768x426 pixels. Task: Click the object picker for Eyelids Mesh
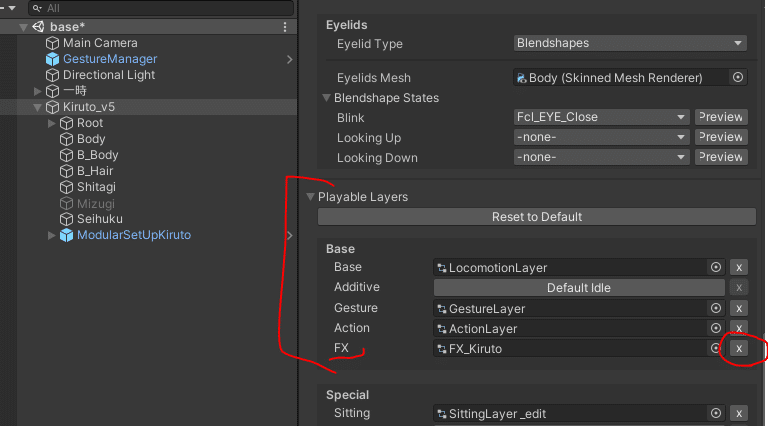tap(738, 77)
